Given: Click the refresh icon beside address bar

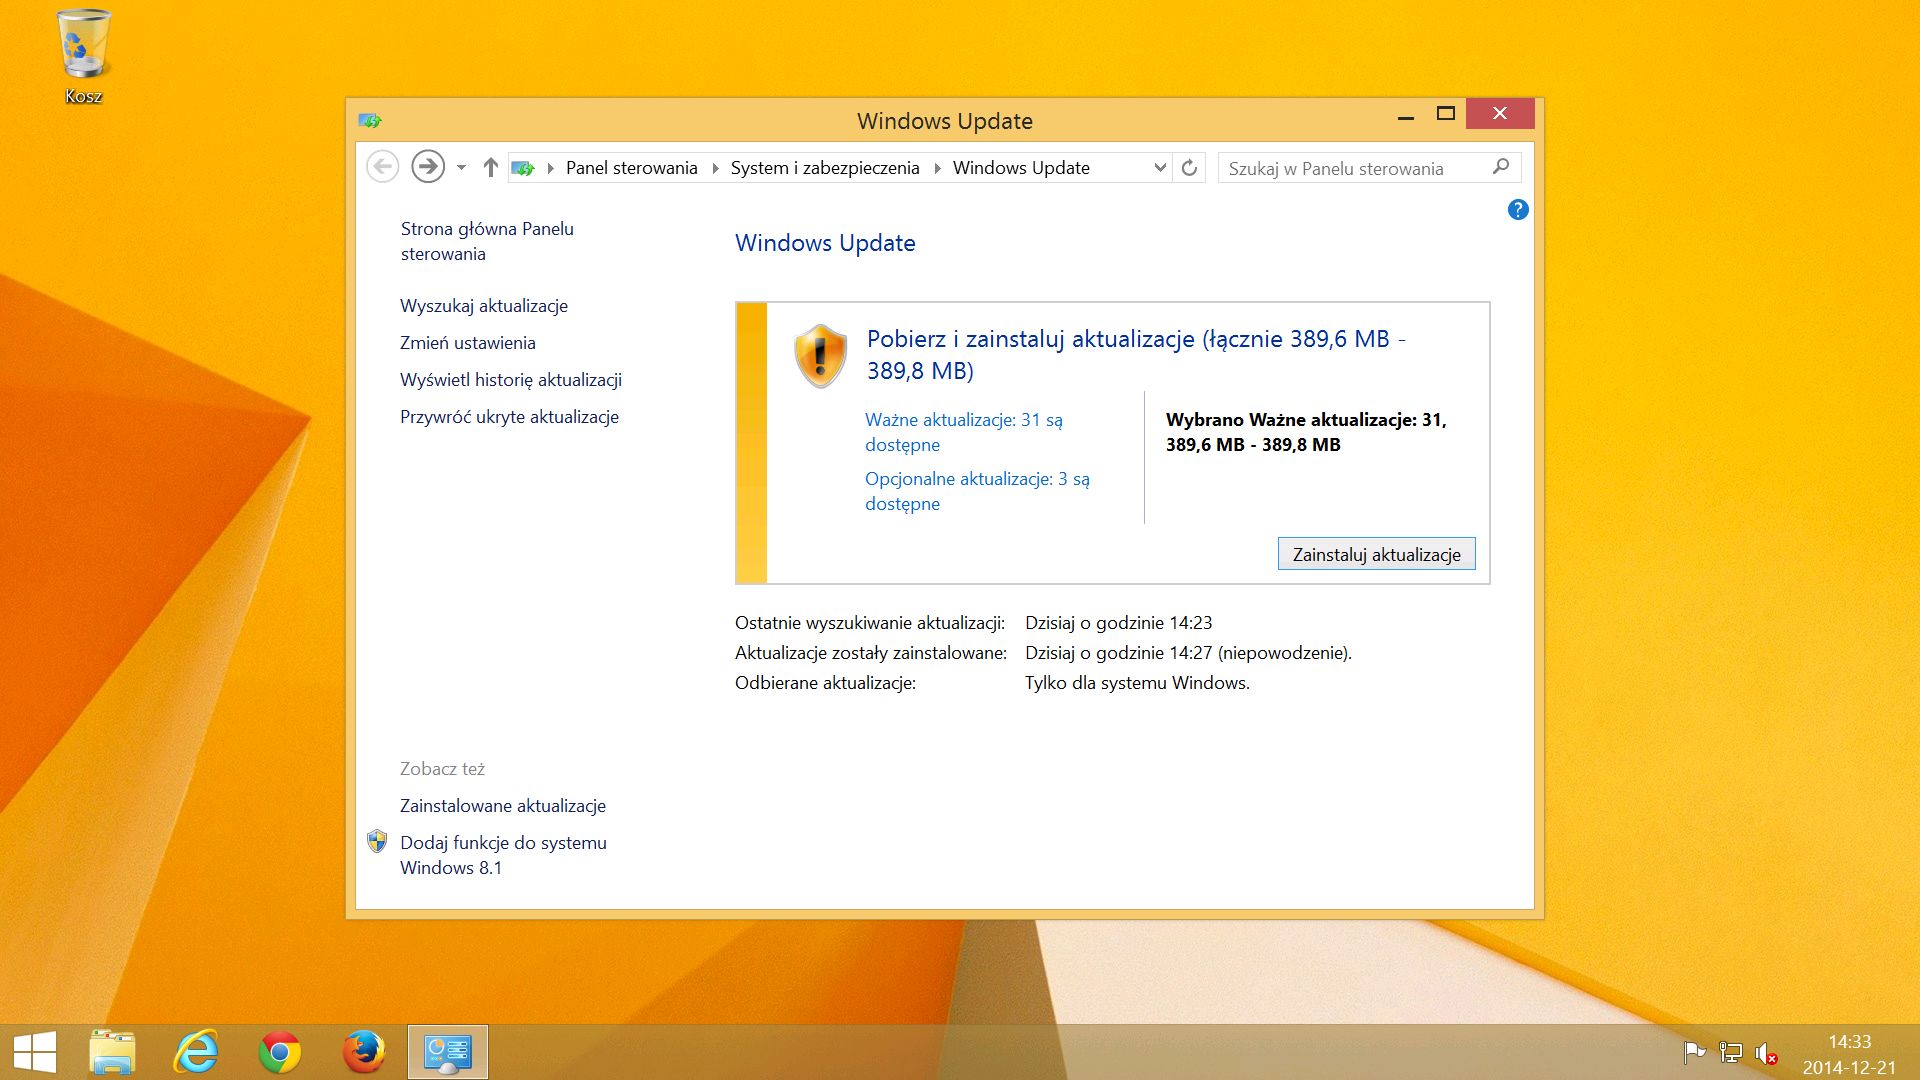Looking at the screenshot, I should tap(1189, 168).
